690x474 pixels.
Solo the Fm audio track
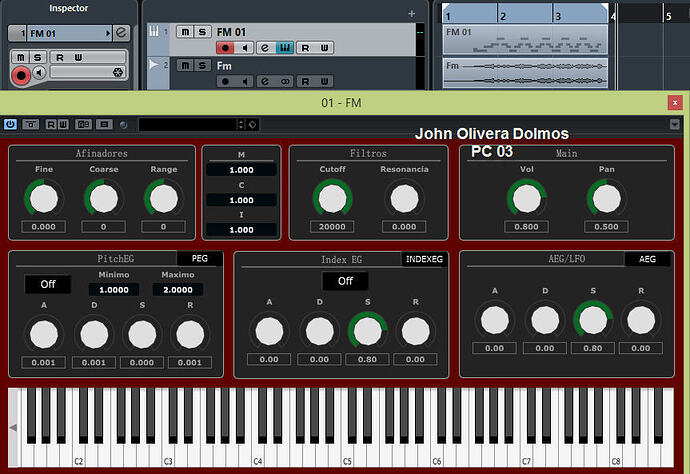point(204,65)
